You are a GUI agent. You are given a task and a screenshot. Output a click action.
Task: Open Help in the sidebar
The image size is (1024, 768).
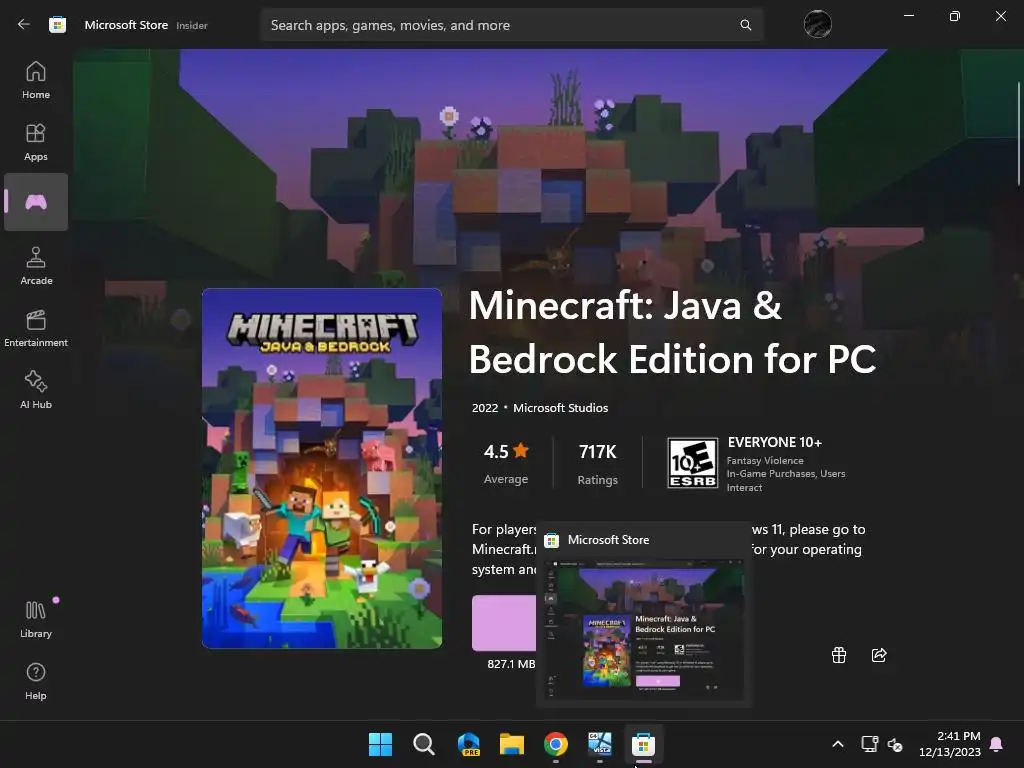[36, 681]
